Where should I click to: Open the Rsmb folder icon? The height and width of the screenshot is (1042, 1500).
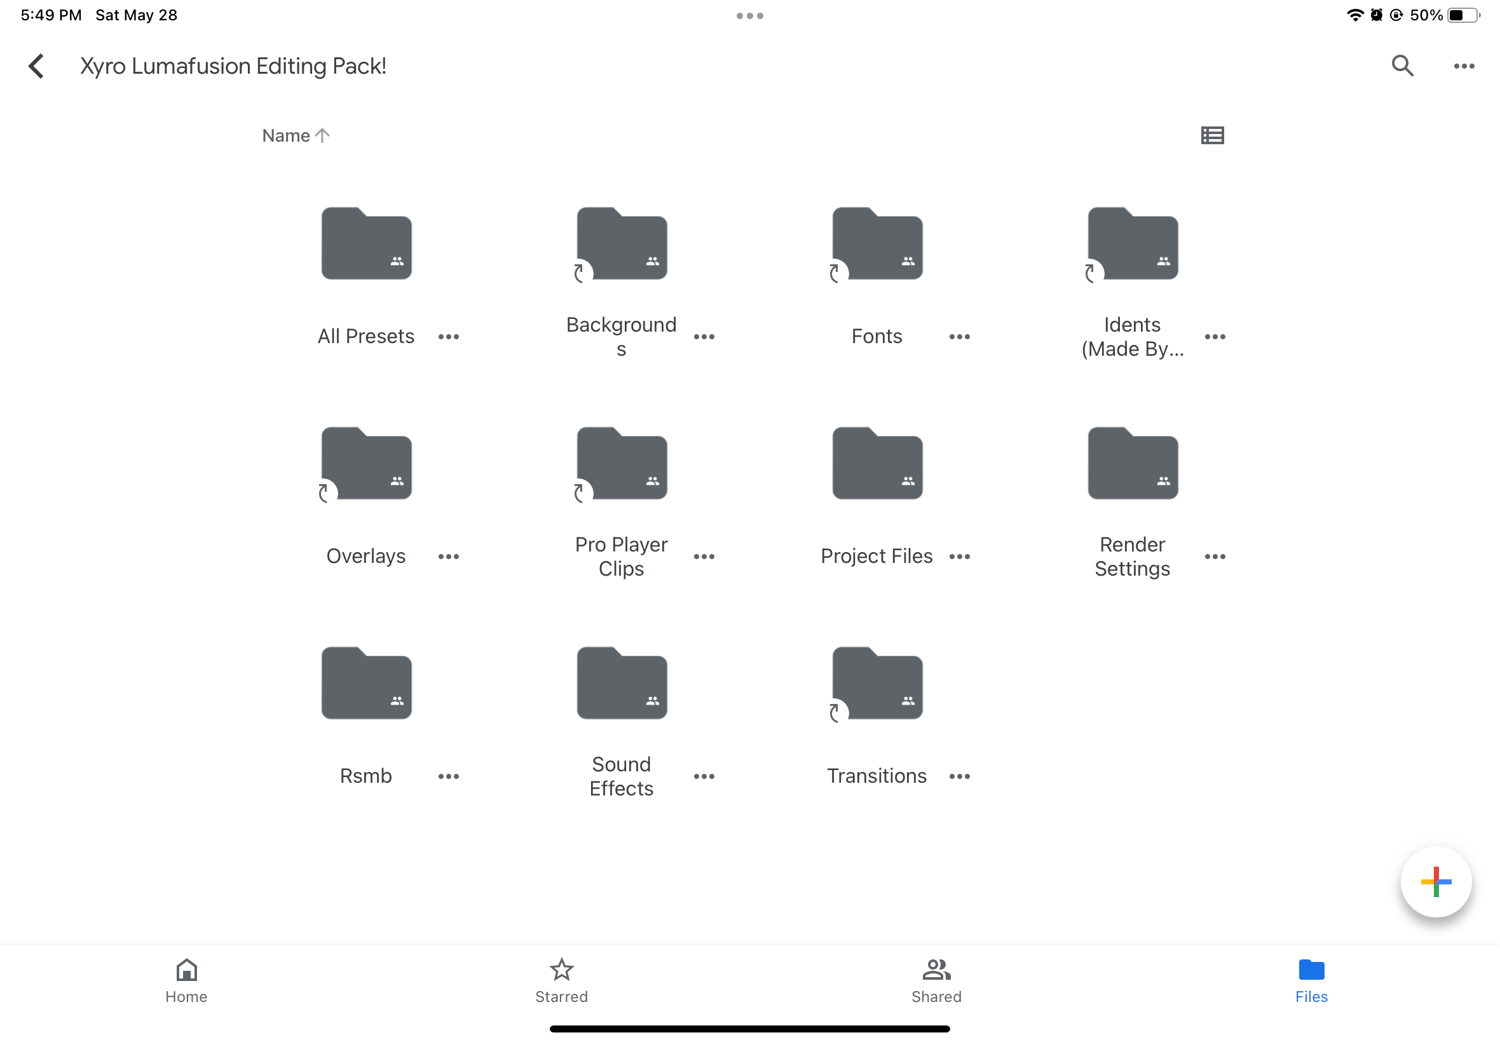[366, 683]
